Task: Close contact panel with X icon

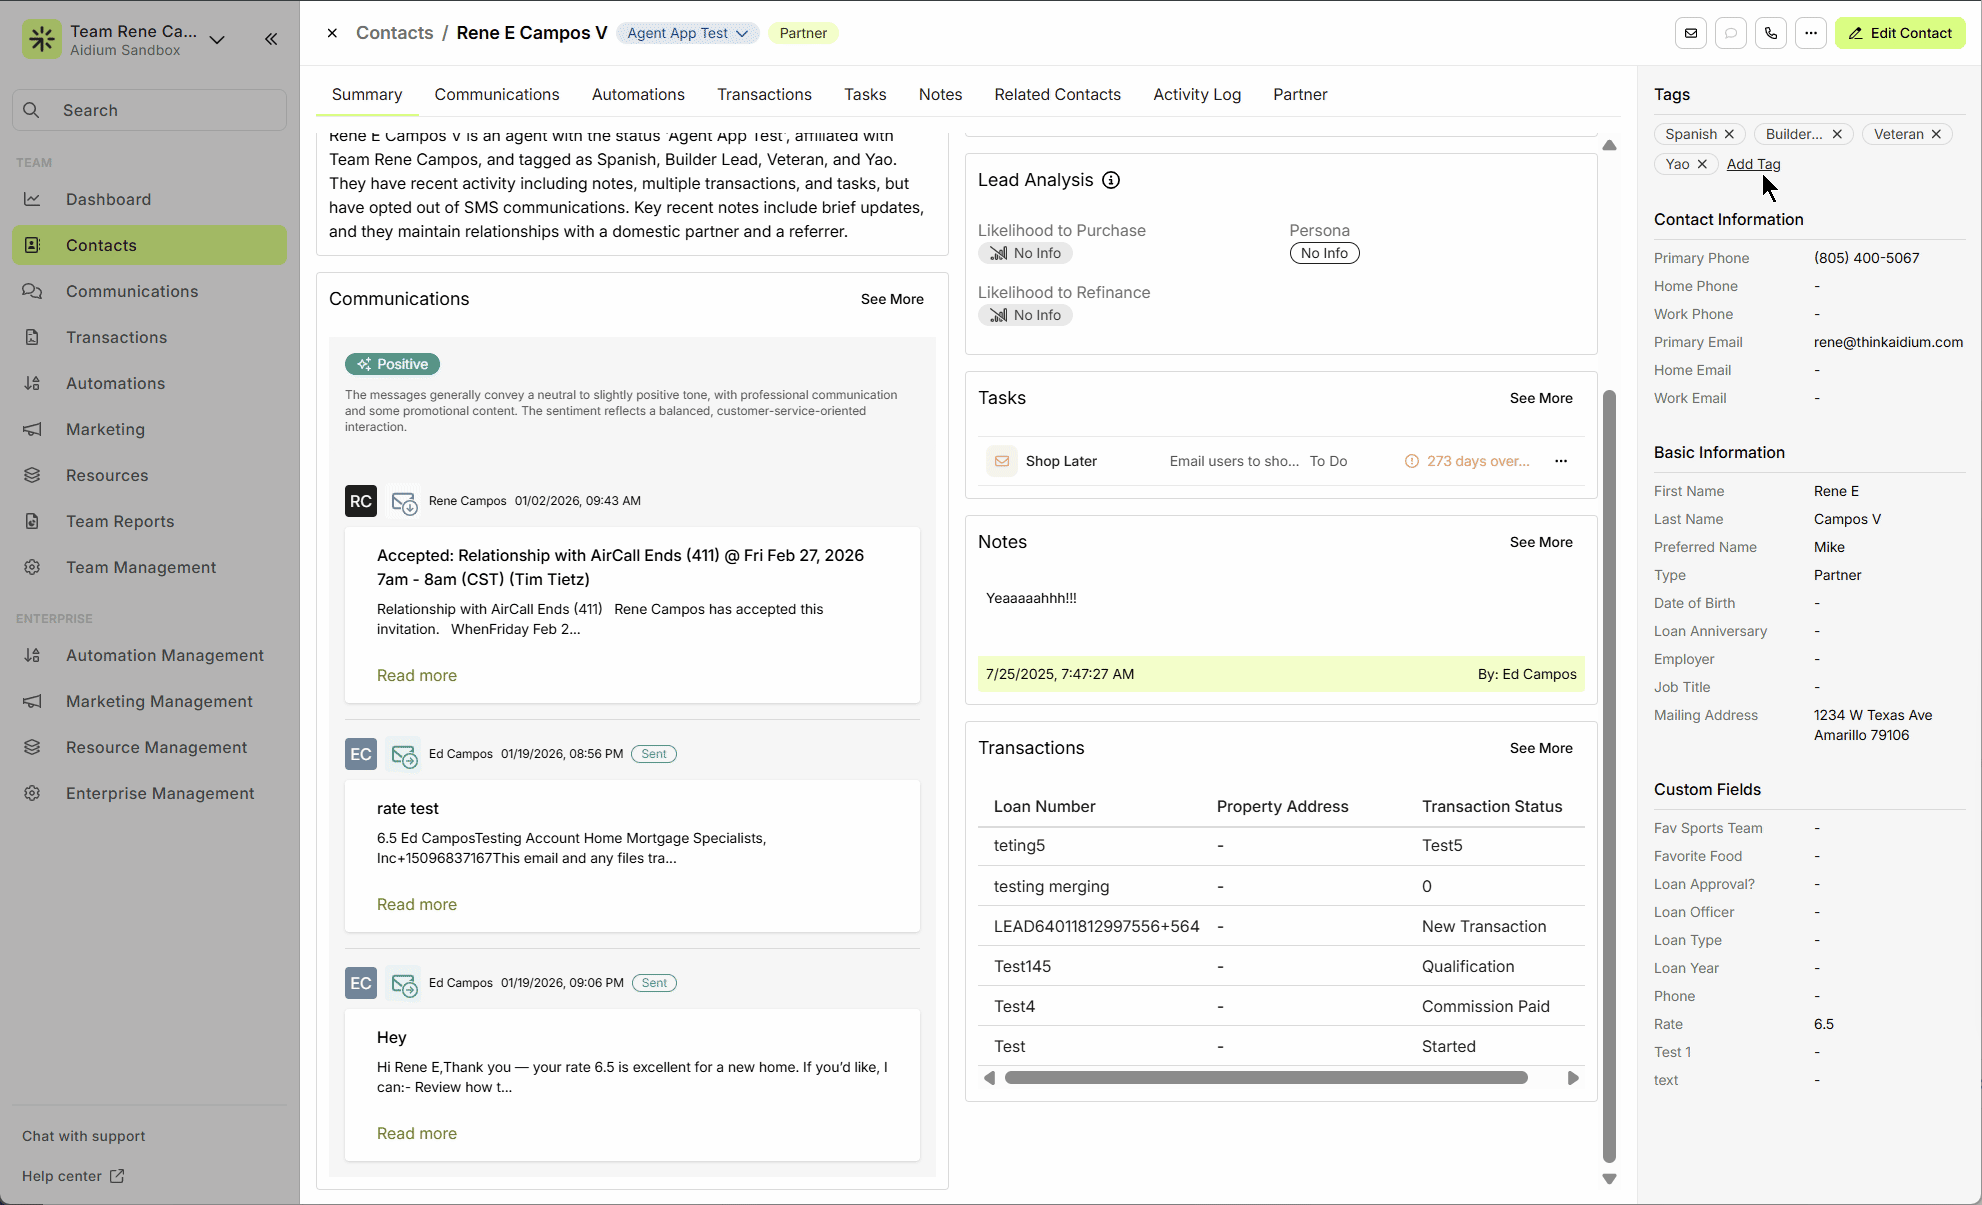Action: pyautogui.click(x=332, y=33)
